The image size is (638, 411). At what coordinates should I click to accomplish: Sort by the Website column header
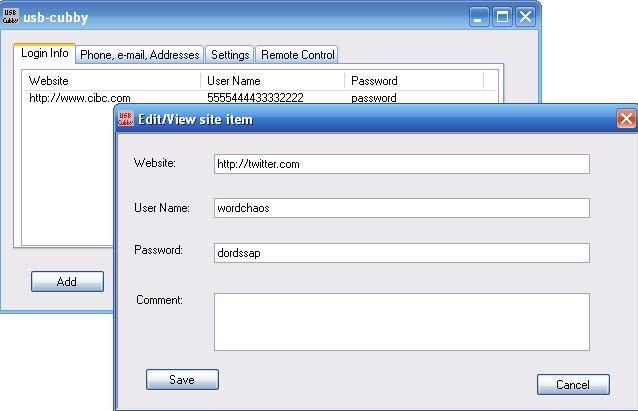point(110,81)
